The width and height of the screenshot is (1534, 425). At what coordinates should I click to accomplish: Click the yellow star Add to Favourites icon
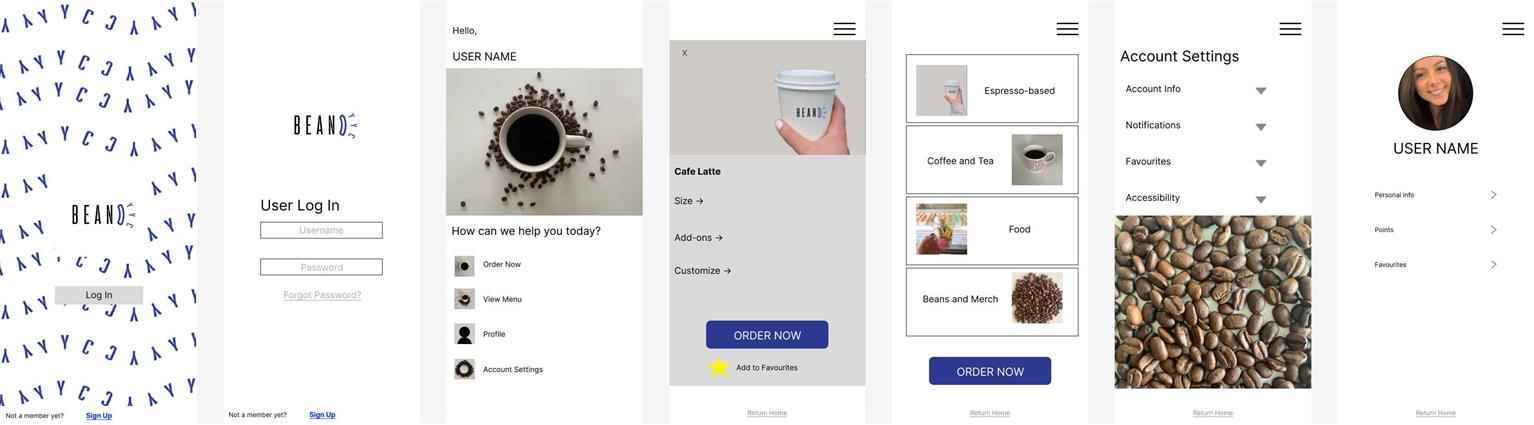point(719,367)
